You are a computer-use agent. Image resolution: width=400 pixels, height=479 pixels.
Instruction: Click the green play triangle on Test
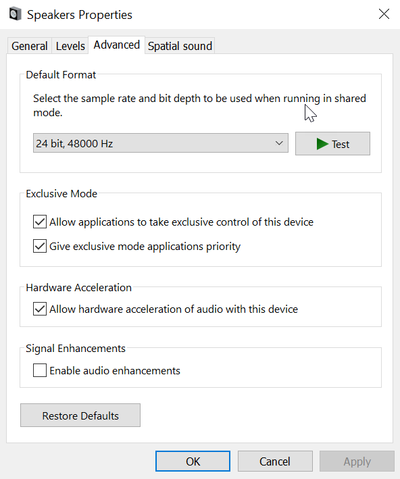click(x=322, y=144)
